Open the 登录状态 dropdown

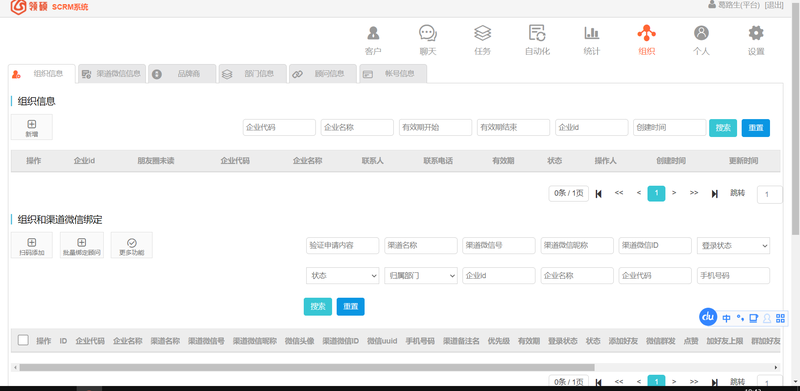point(733,246)
